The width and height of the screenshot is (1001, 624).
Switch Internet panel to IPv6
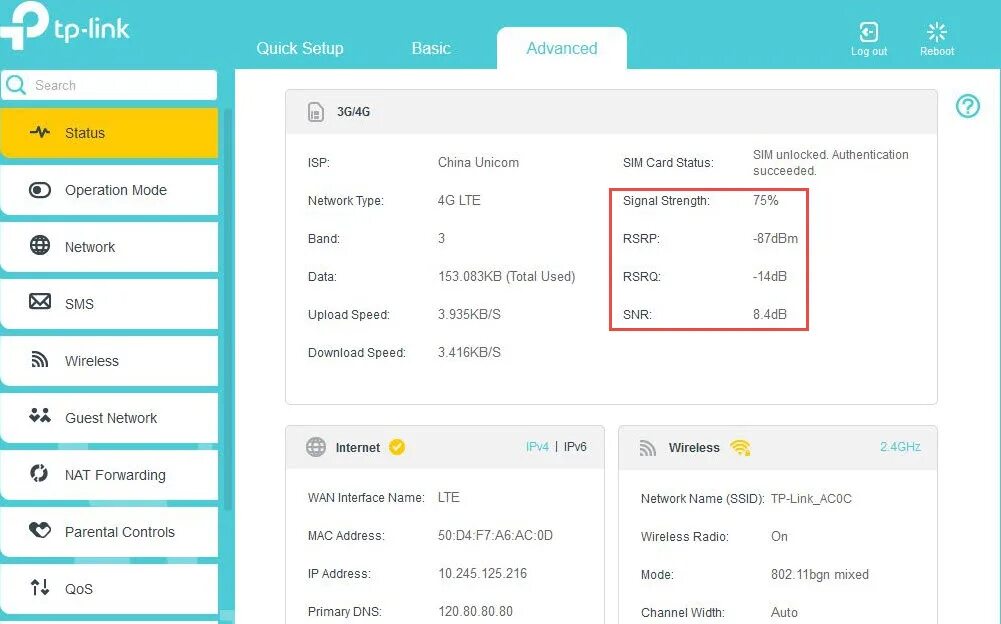575,446
